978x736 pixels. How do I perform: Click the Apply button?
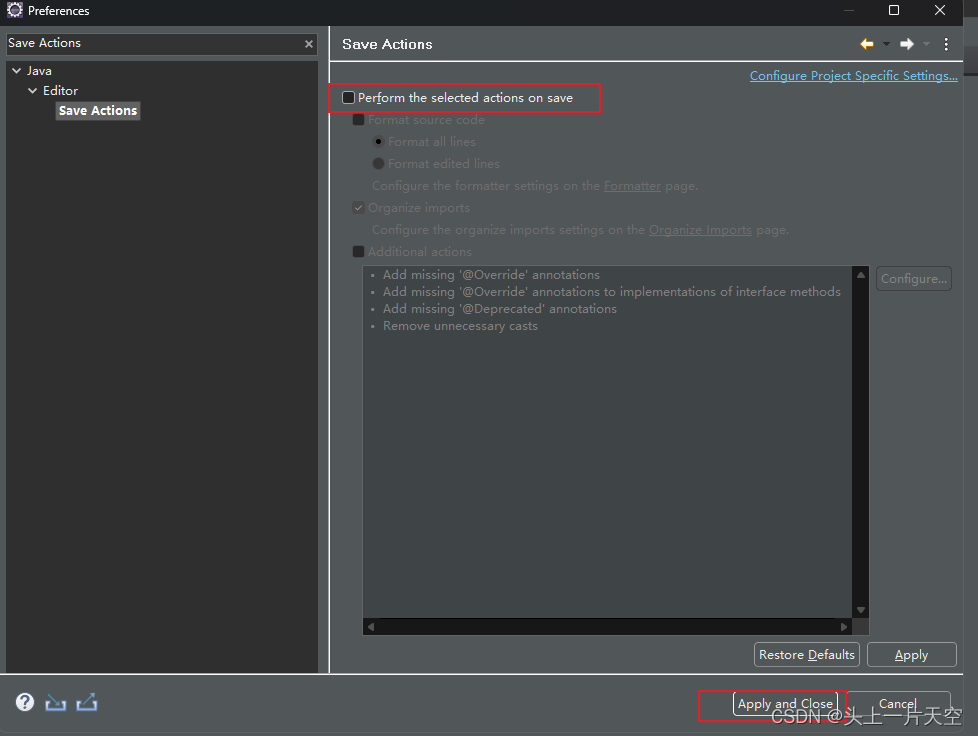click(911, 654)
